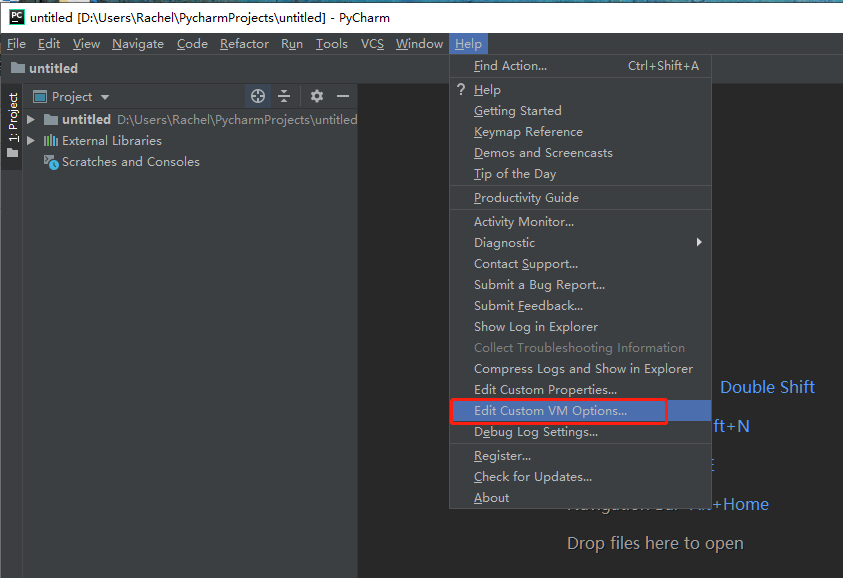Click the locate/scroll from source crosshair icon
843x578 pixels.
(x=258, y=96)
